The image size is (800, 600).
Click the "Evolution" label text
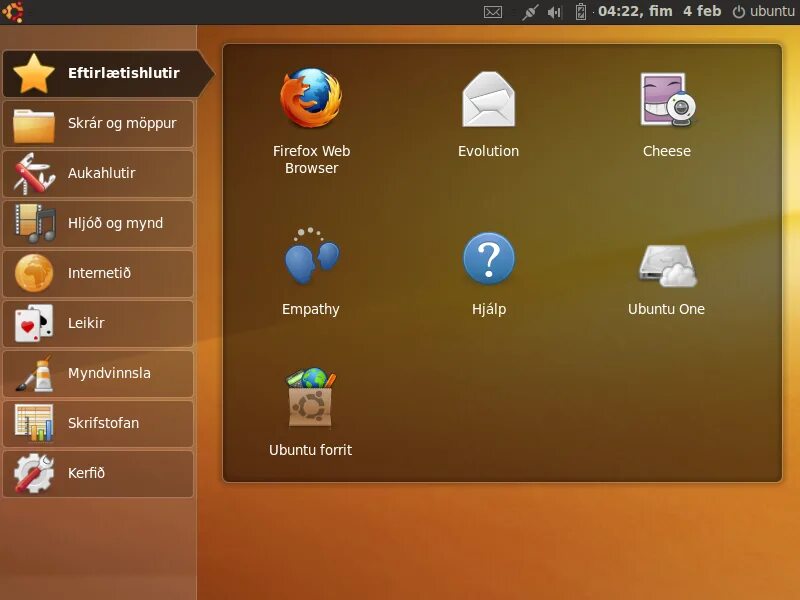coord(488,151)
